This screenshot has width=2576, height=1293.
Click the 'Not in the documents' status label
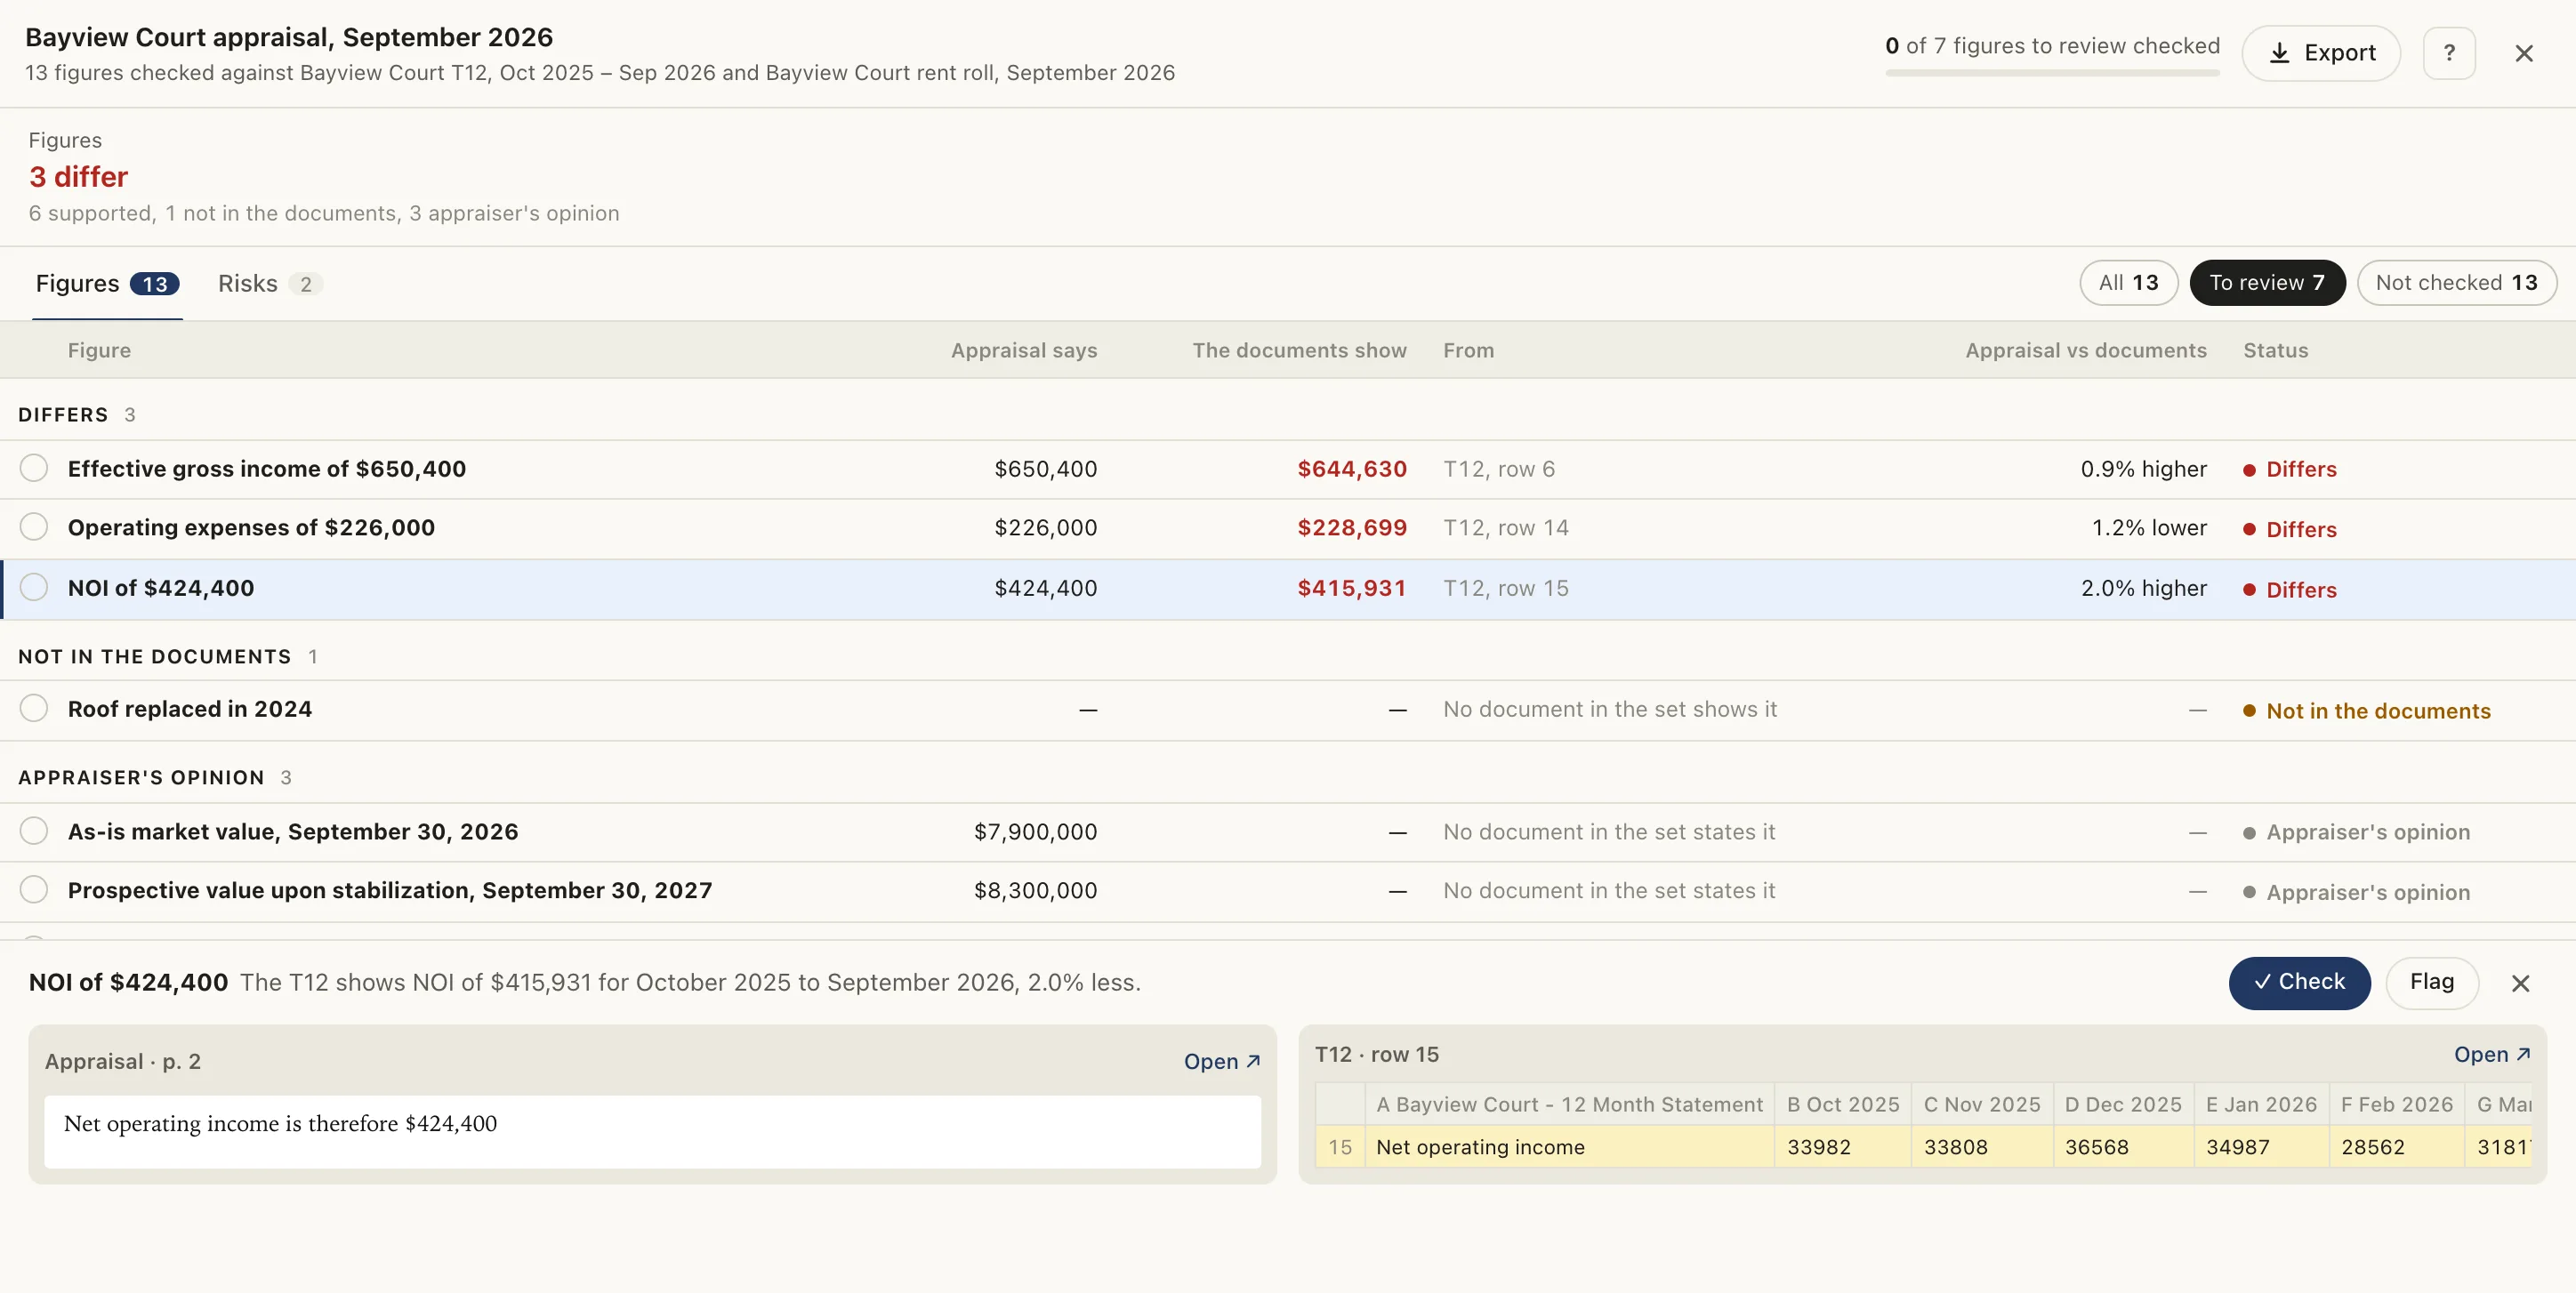coord(2367,711)
